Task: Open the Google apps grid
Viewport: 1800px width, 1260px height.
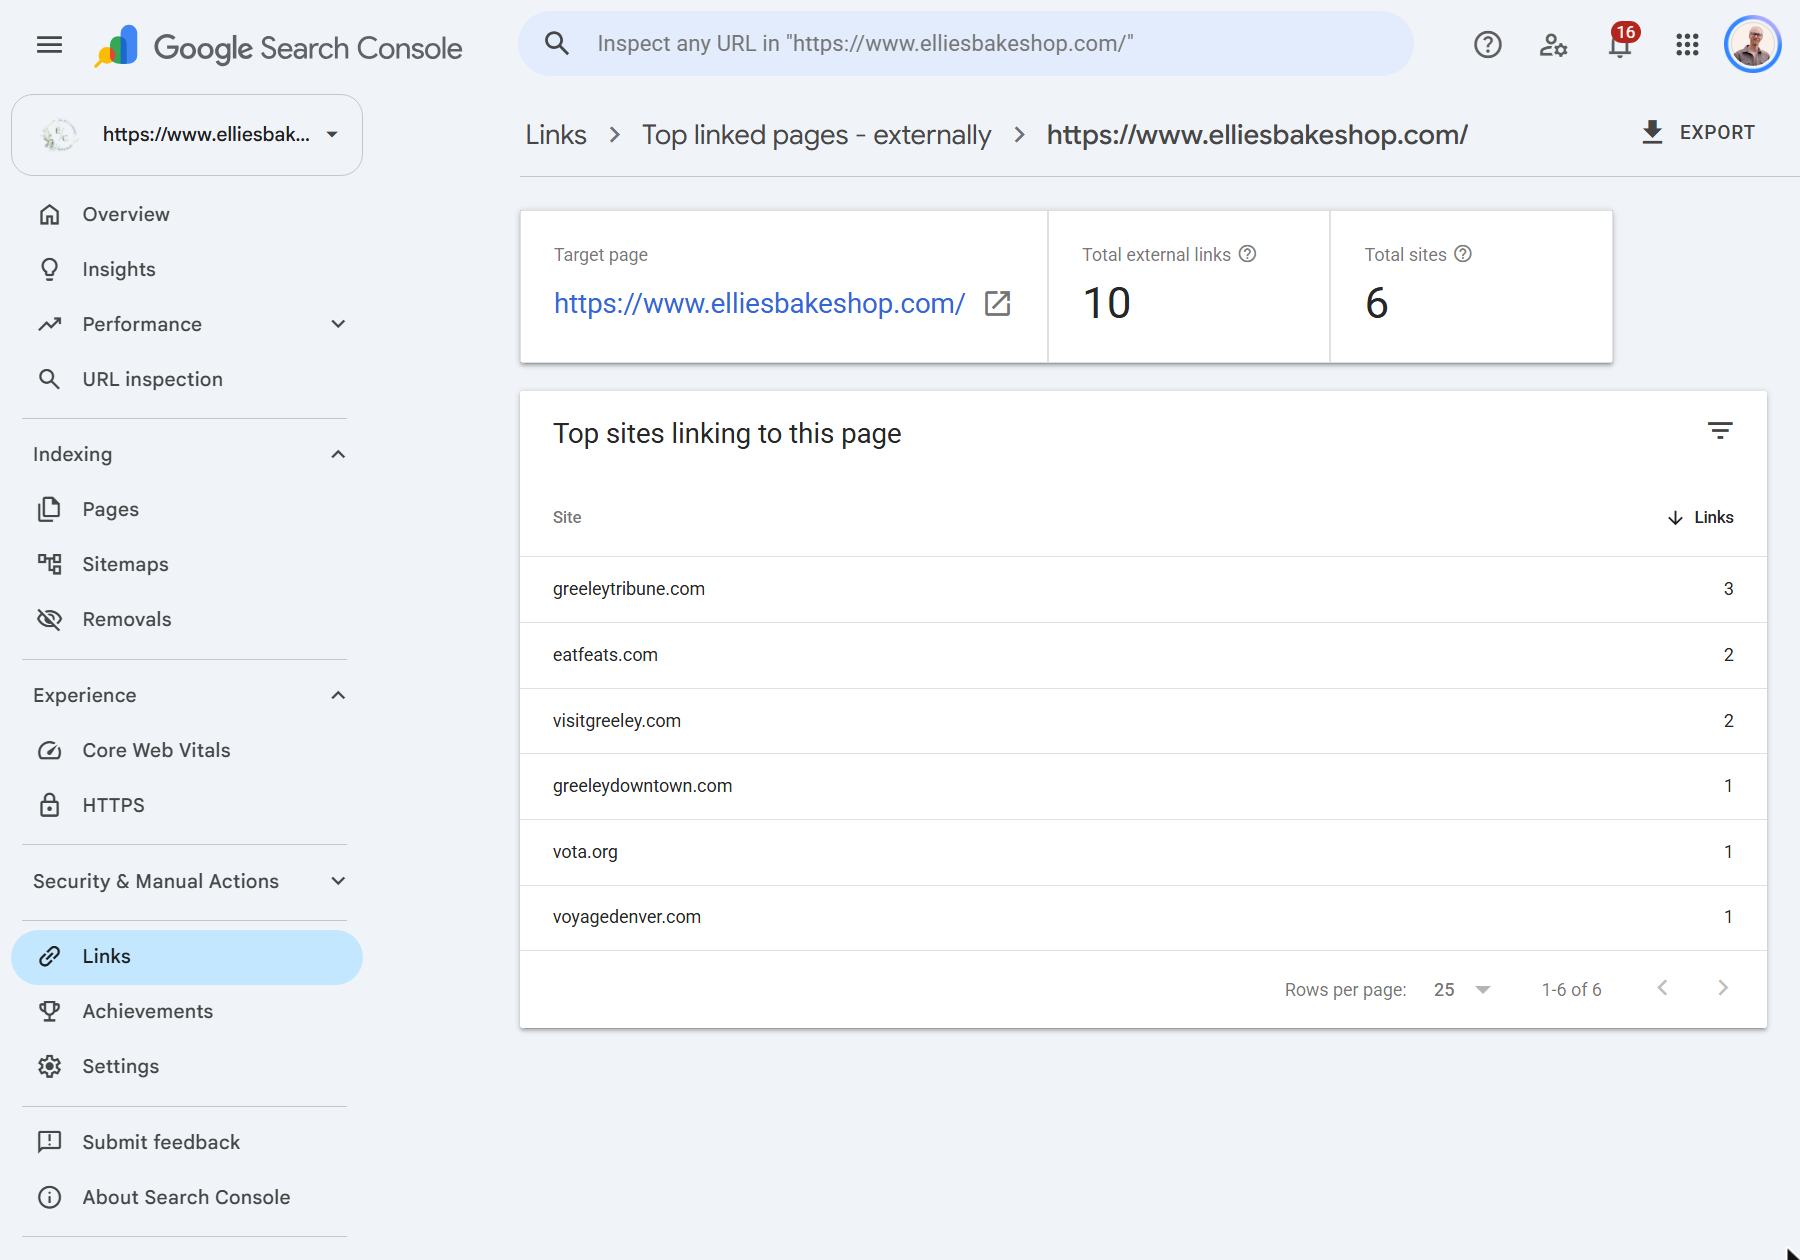Action: click(1687, 45)
